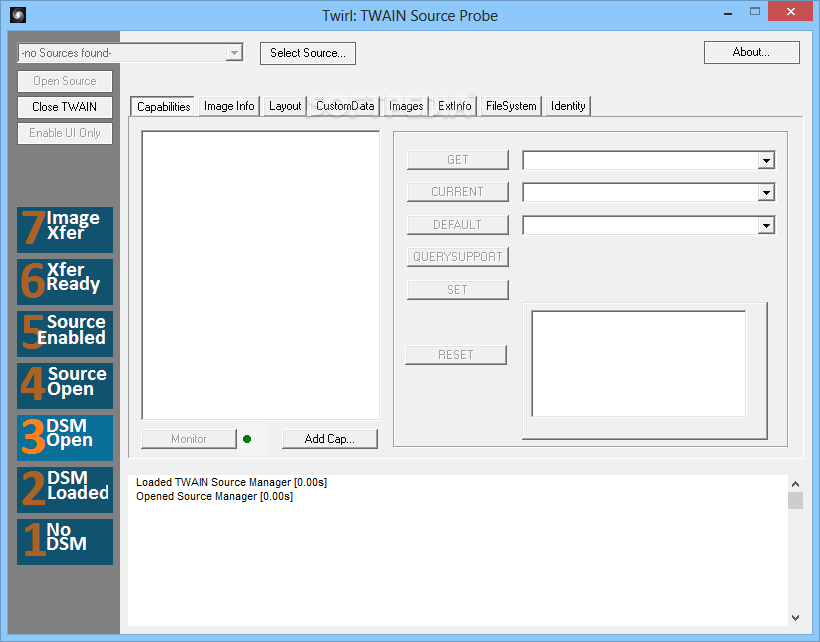820x642 pixels.
Task: Switch to the Image Info tab
Action: pyautogui.click(x=229, y=106)
